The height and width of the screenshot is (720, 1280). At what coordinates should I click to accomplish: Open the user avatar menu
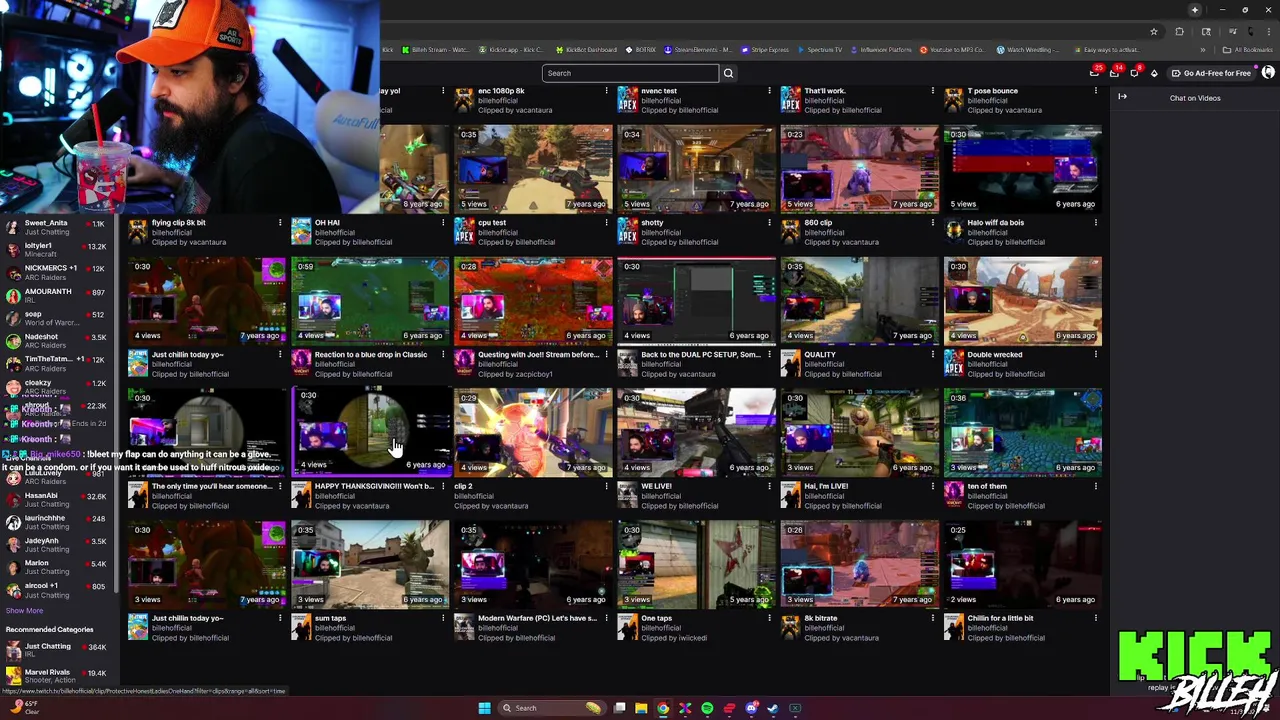pyautogui.click(x=1268, y=73)
